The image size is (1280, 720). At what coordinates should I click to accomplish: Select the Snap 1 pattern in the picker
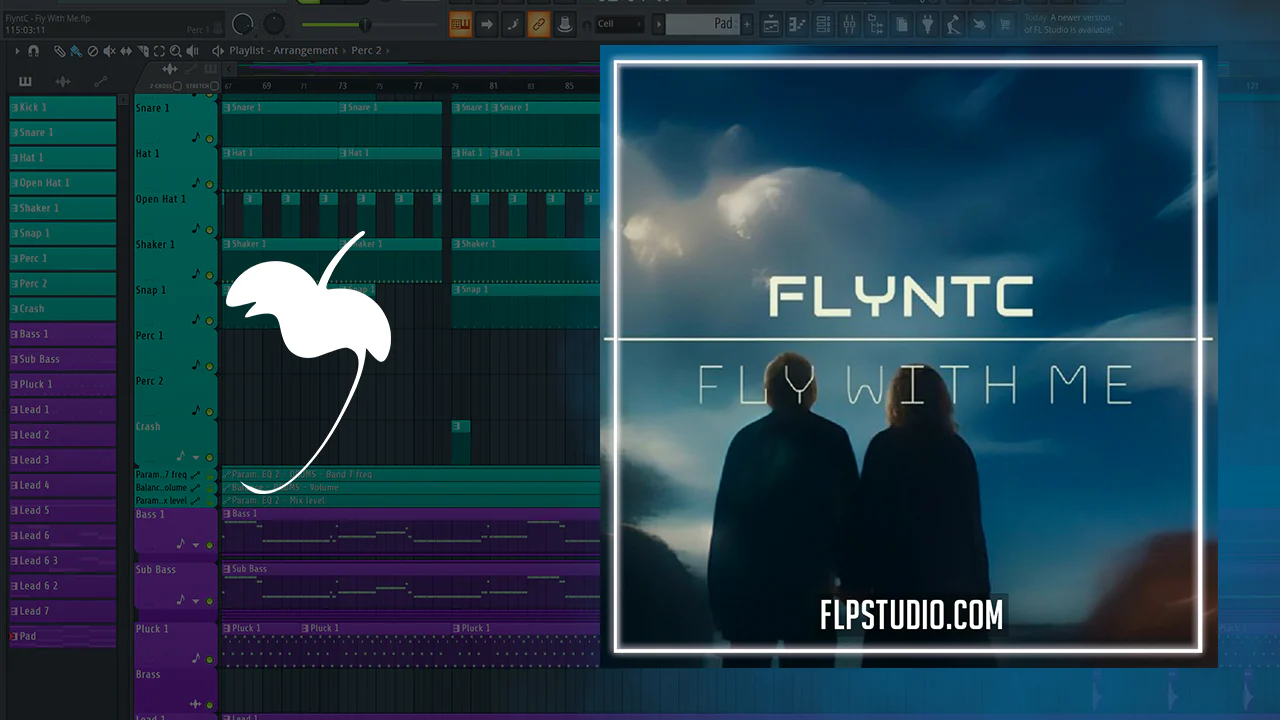pos(63,233)
